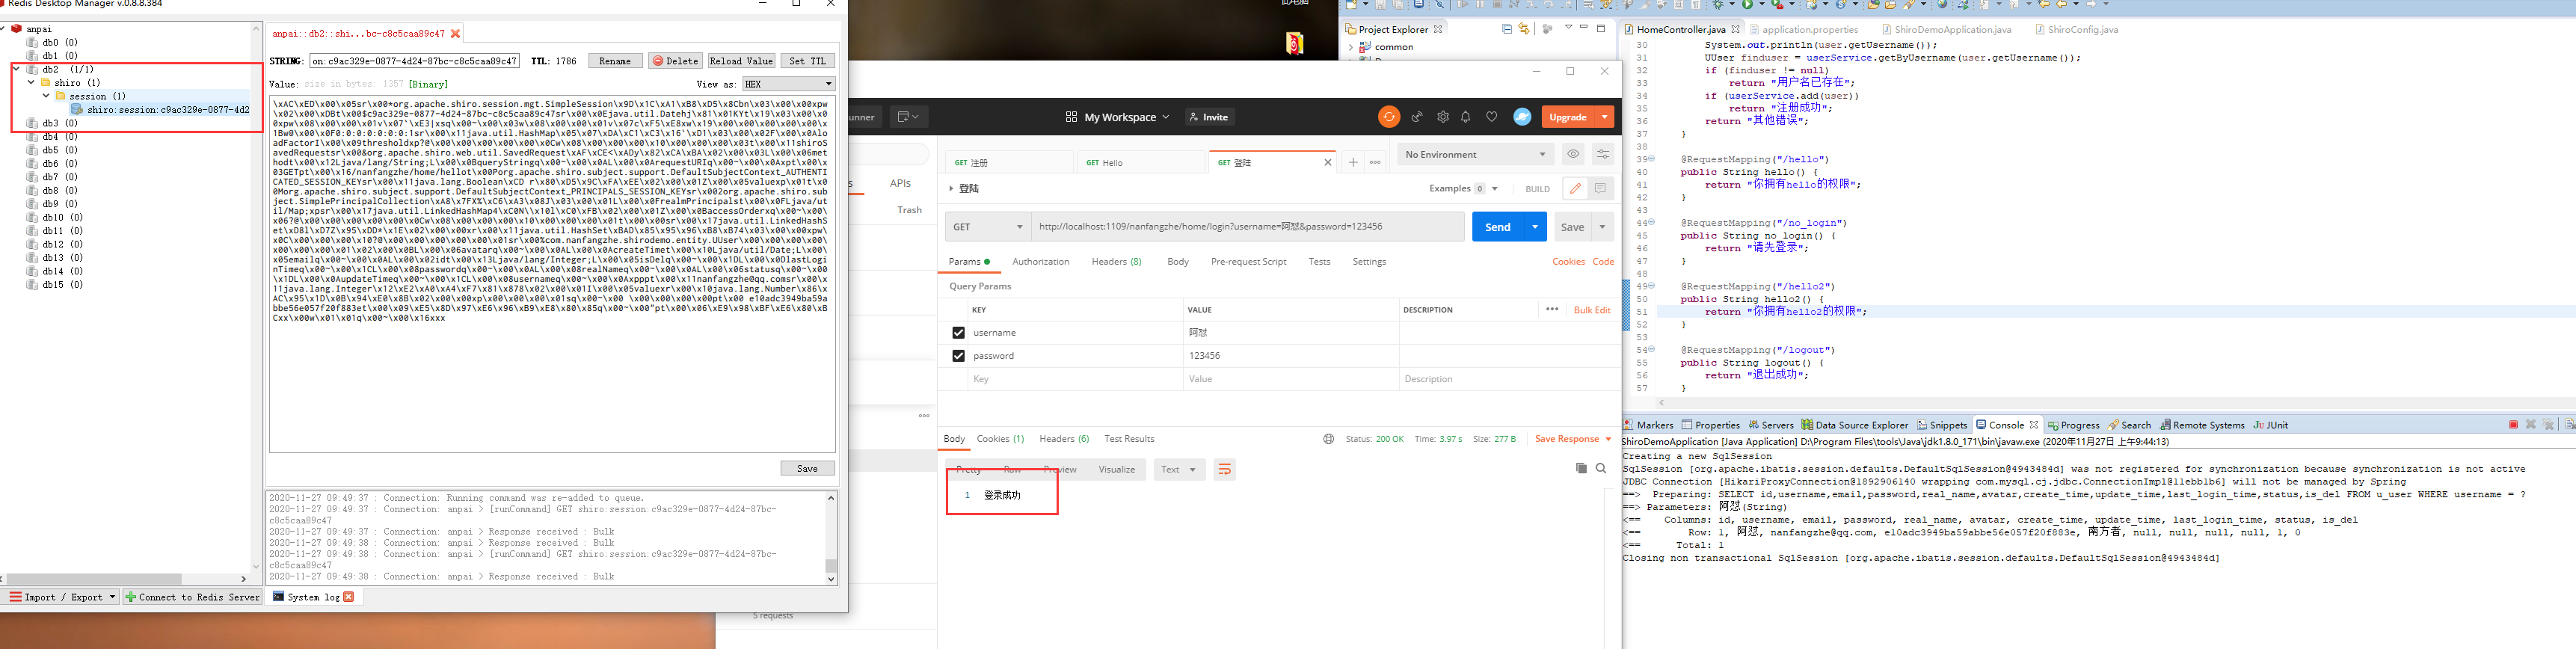Switch to Eclipse Servers view tab
The width and height of the screenshot is (2576, 649).
(1770, 425)
